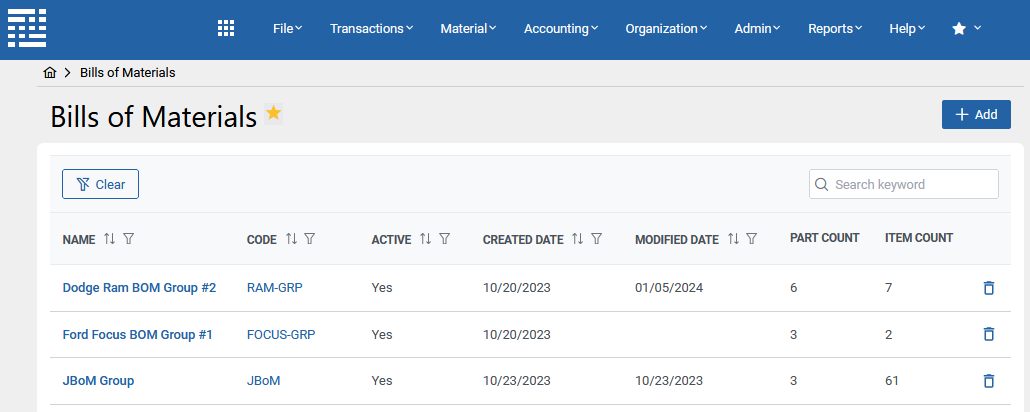Click the PART COUNT column header

824,238
